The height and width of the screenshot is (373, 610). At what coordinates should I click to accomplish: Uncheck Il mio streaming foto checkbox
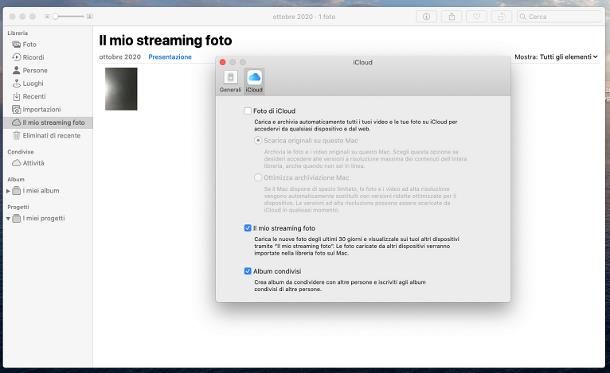point(247,228)
